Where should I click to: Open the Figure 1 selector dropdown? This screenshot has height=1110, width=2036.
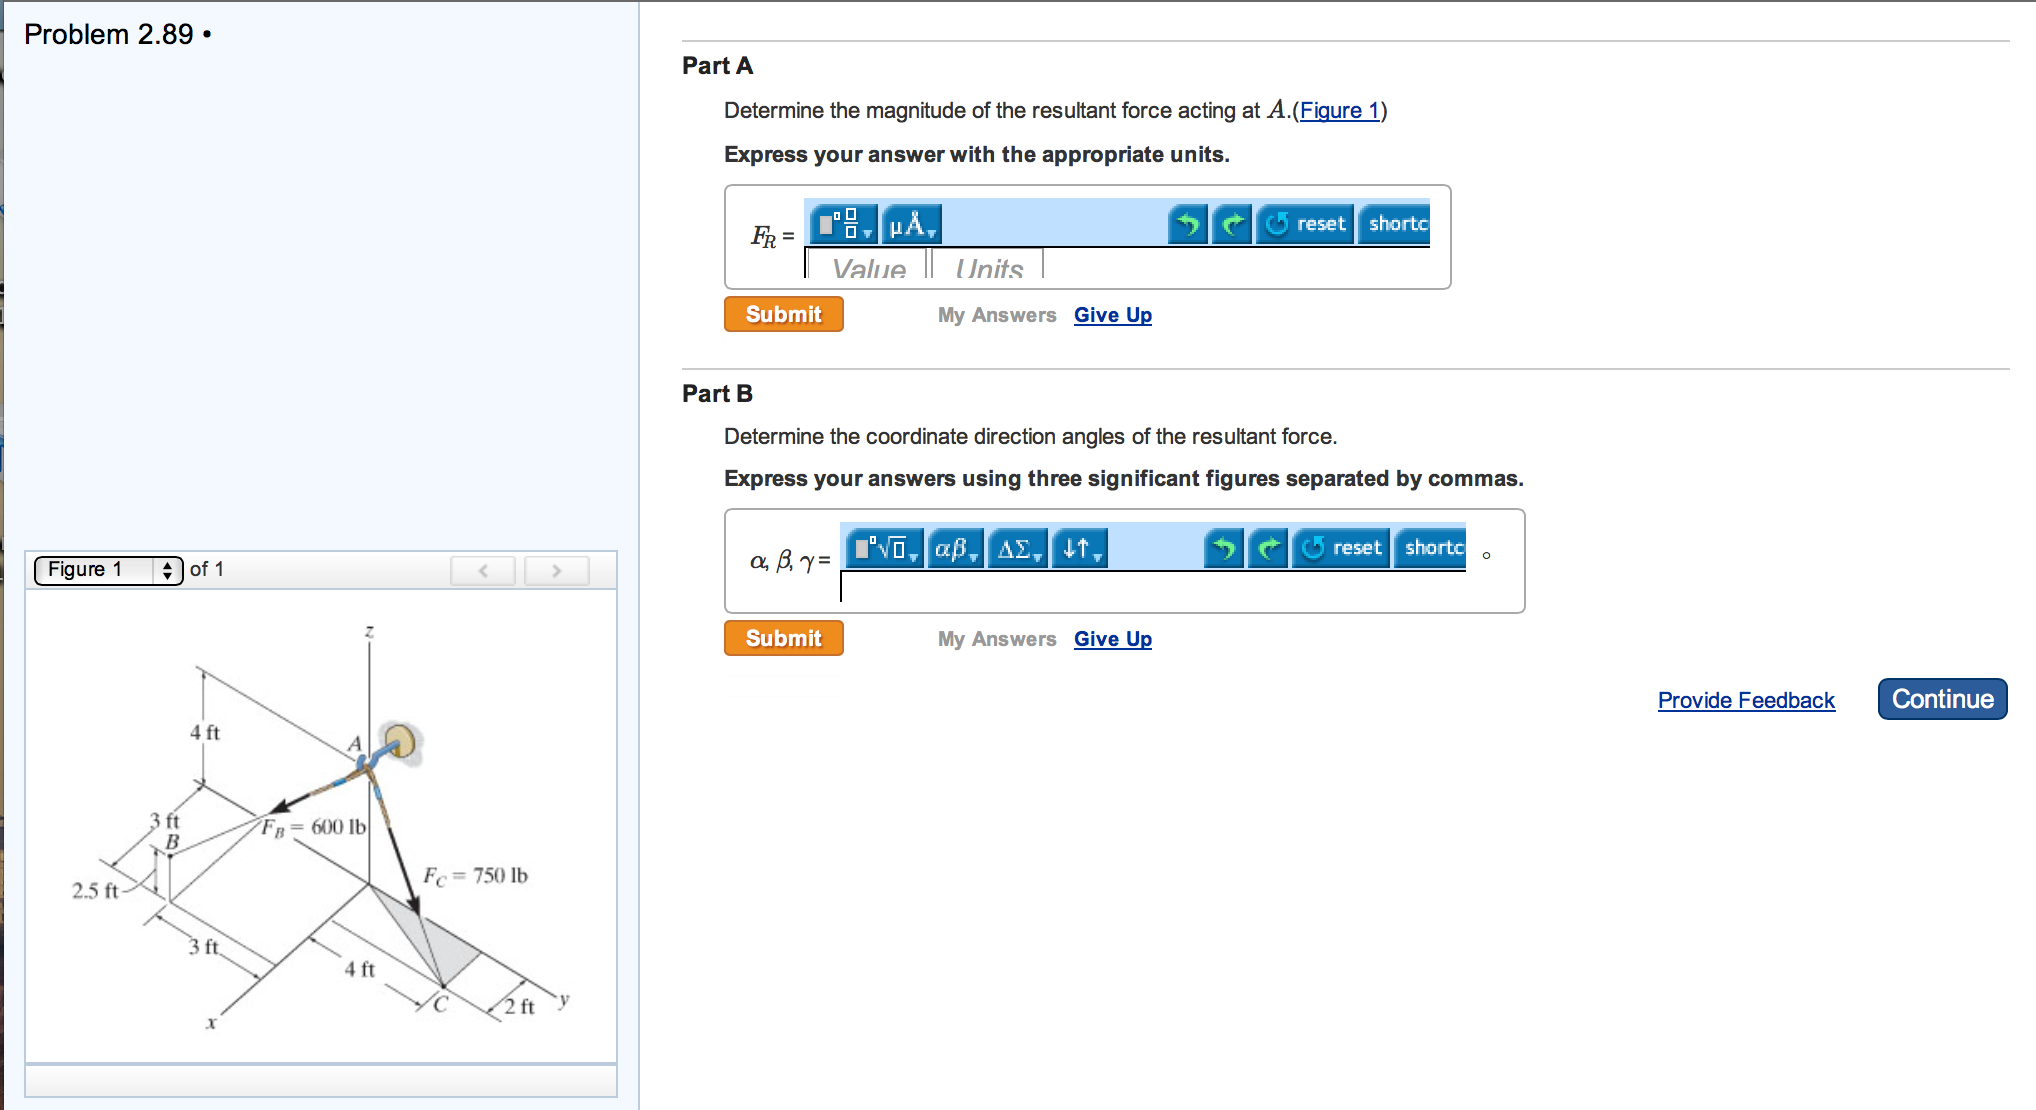(x=109, y=570)
